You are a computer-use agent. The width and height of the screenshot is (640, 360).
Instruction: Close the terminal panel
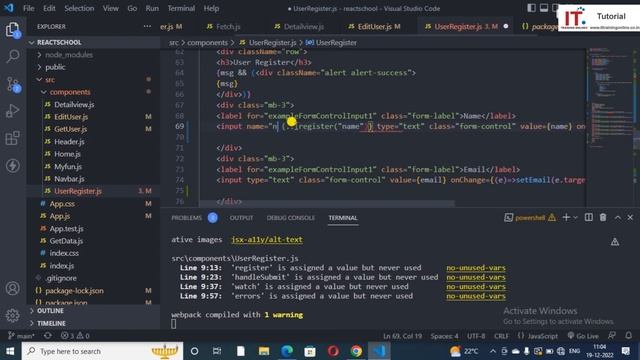tap(630, 218)
